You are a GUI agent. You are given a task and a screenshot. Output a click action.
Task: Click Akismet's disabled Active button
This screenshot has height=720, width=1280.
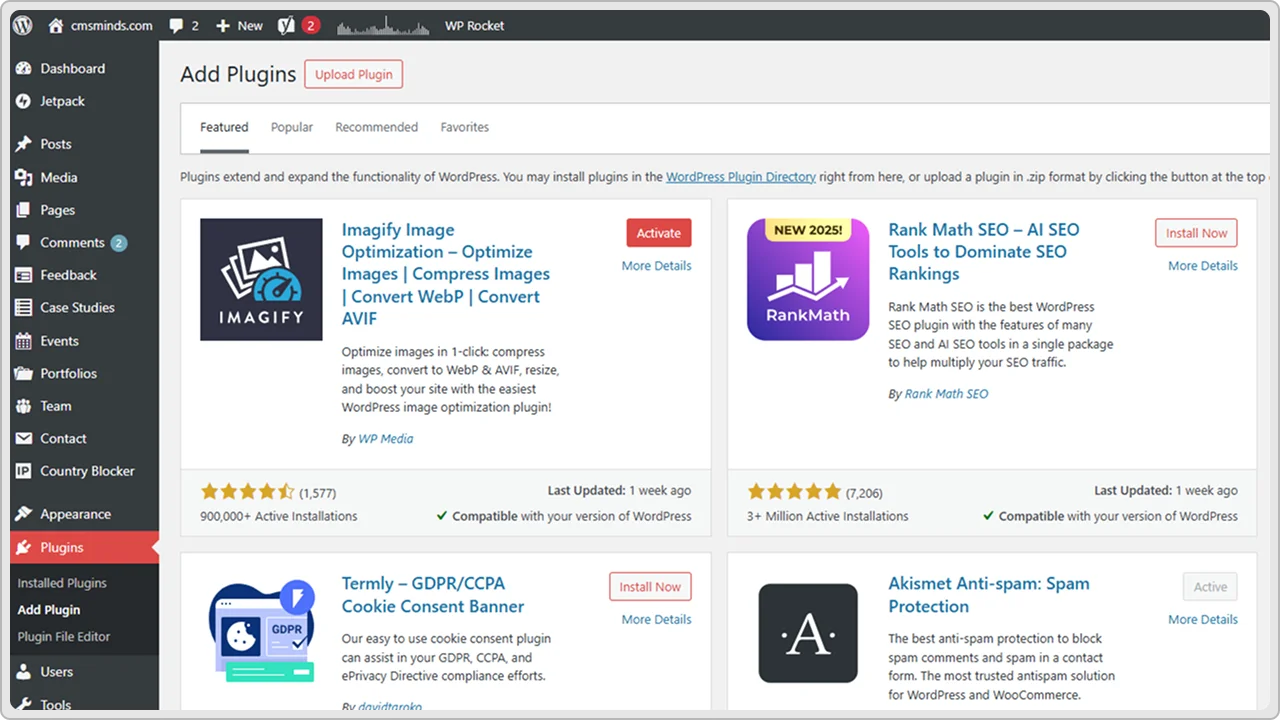[x=1210, y=587]
